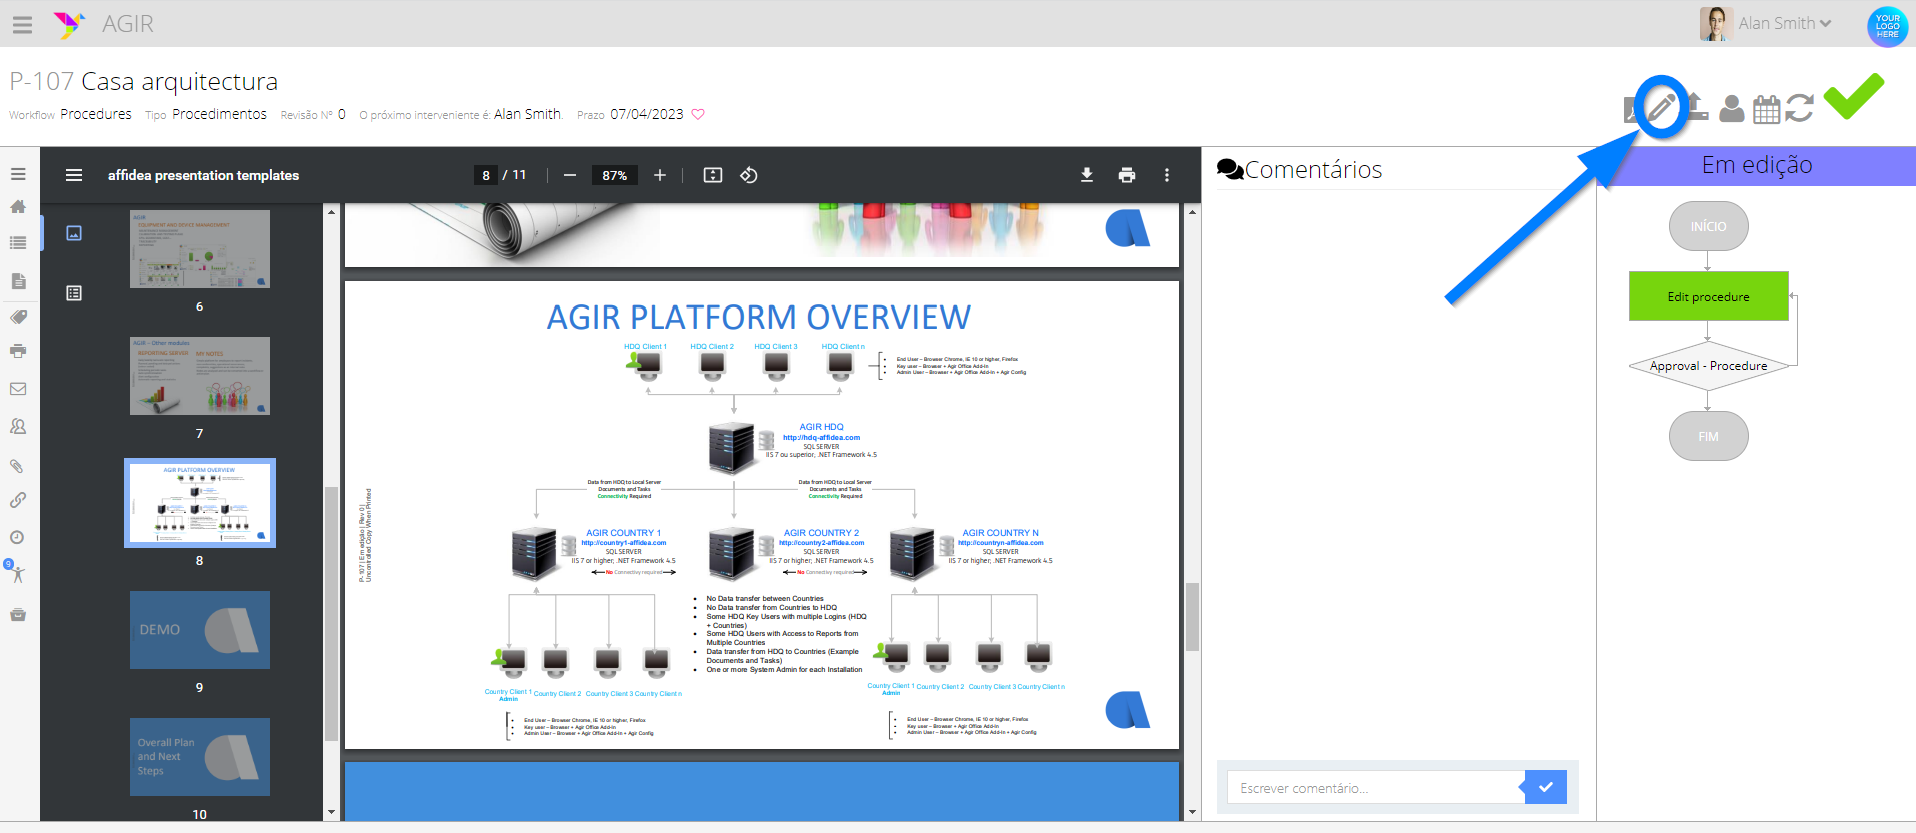
Task: Click the Procedimentos type label
Action: click(x=219, y=114)
